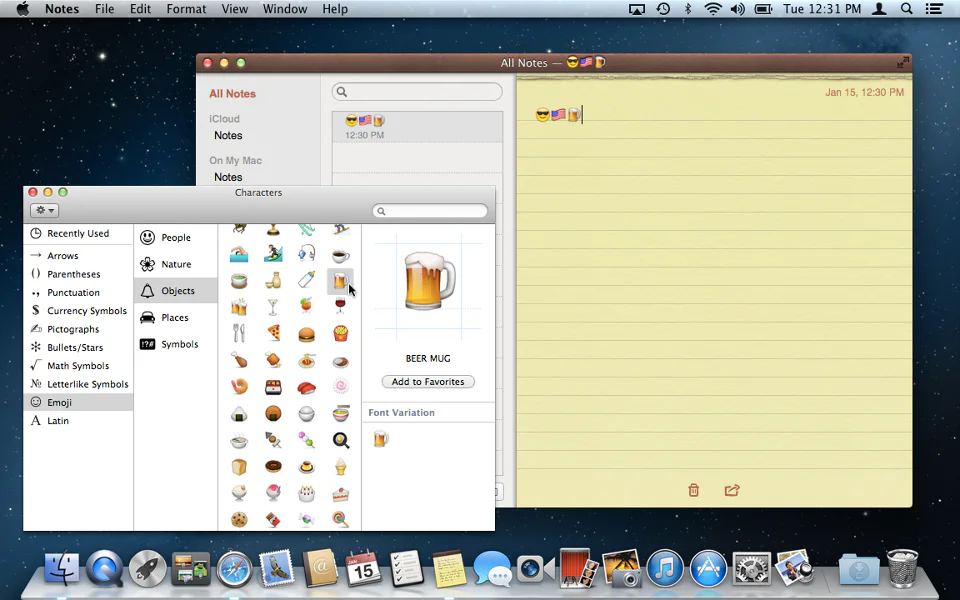
Task: Pick the chicken drumstick emoji
Action: 239,360
